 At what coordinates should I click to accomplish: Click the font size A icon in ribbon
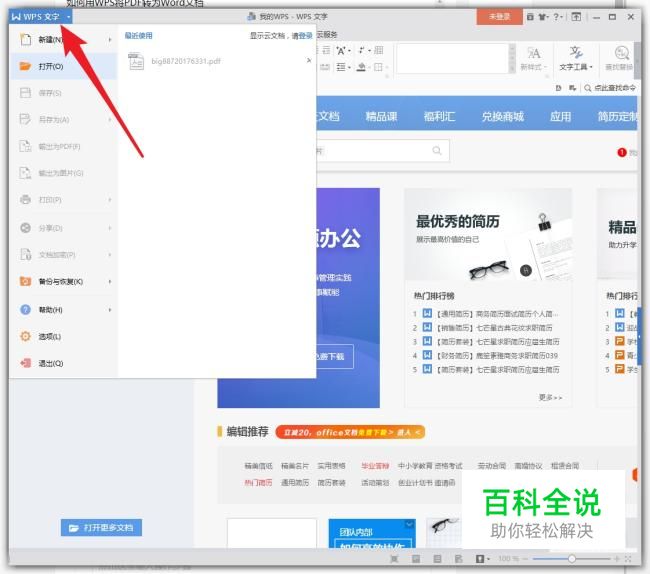click(341, 51)
